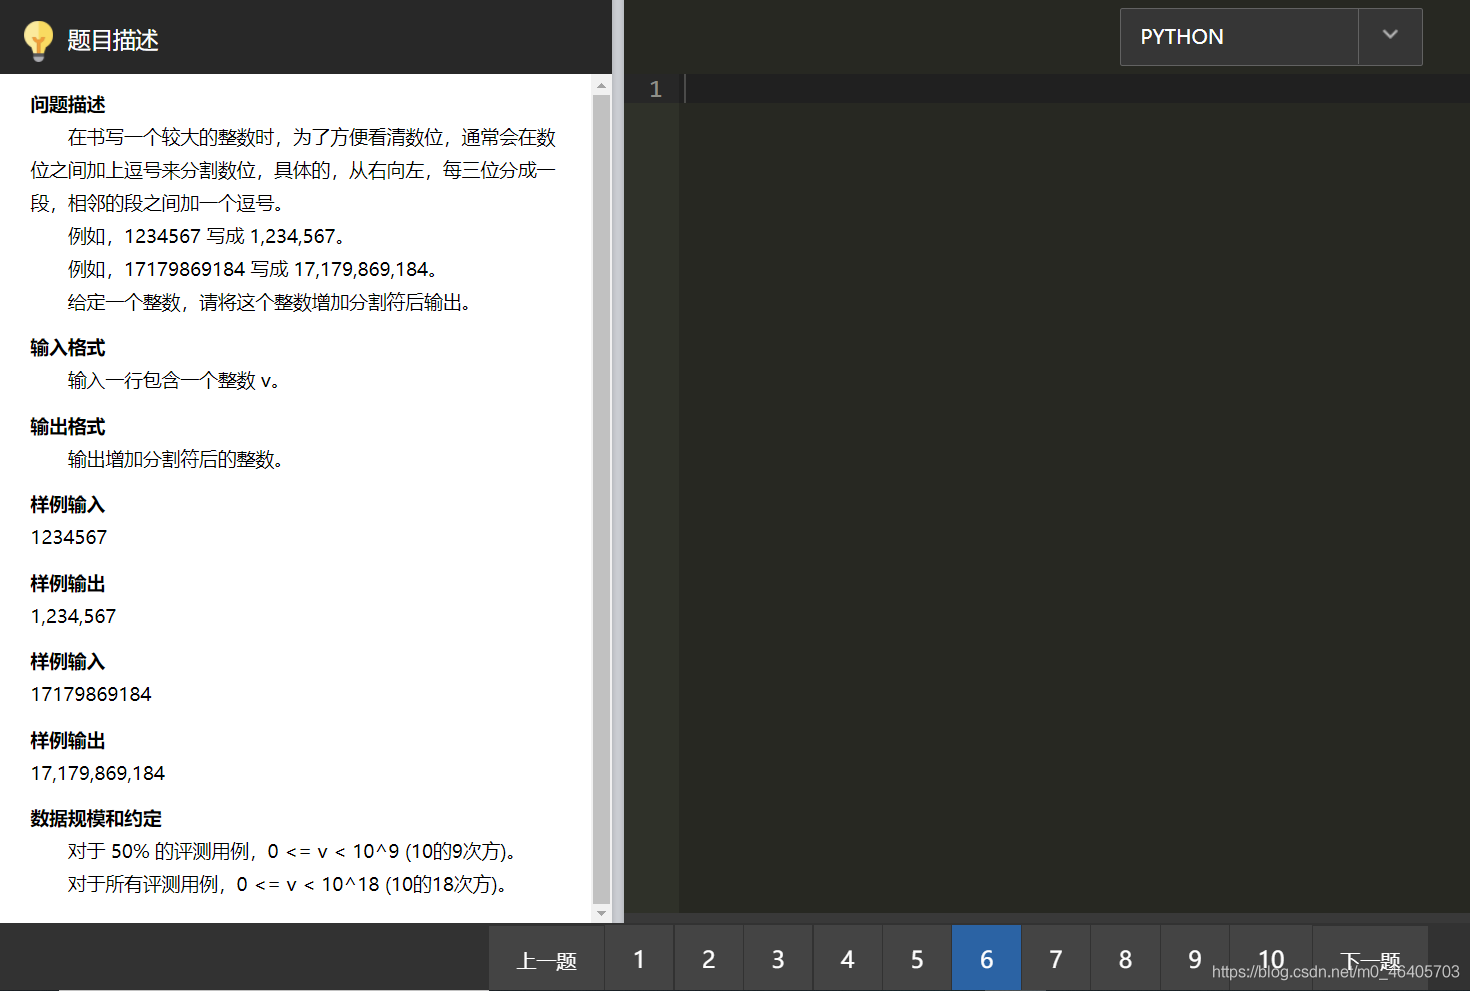Viewport: 1470px width, 991px height.
Task: Go to next question 下一题
Action: tap(1370, 960)
